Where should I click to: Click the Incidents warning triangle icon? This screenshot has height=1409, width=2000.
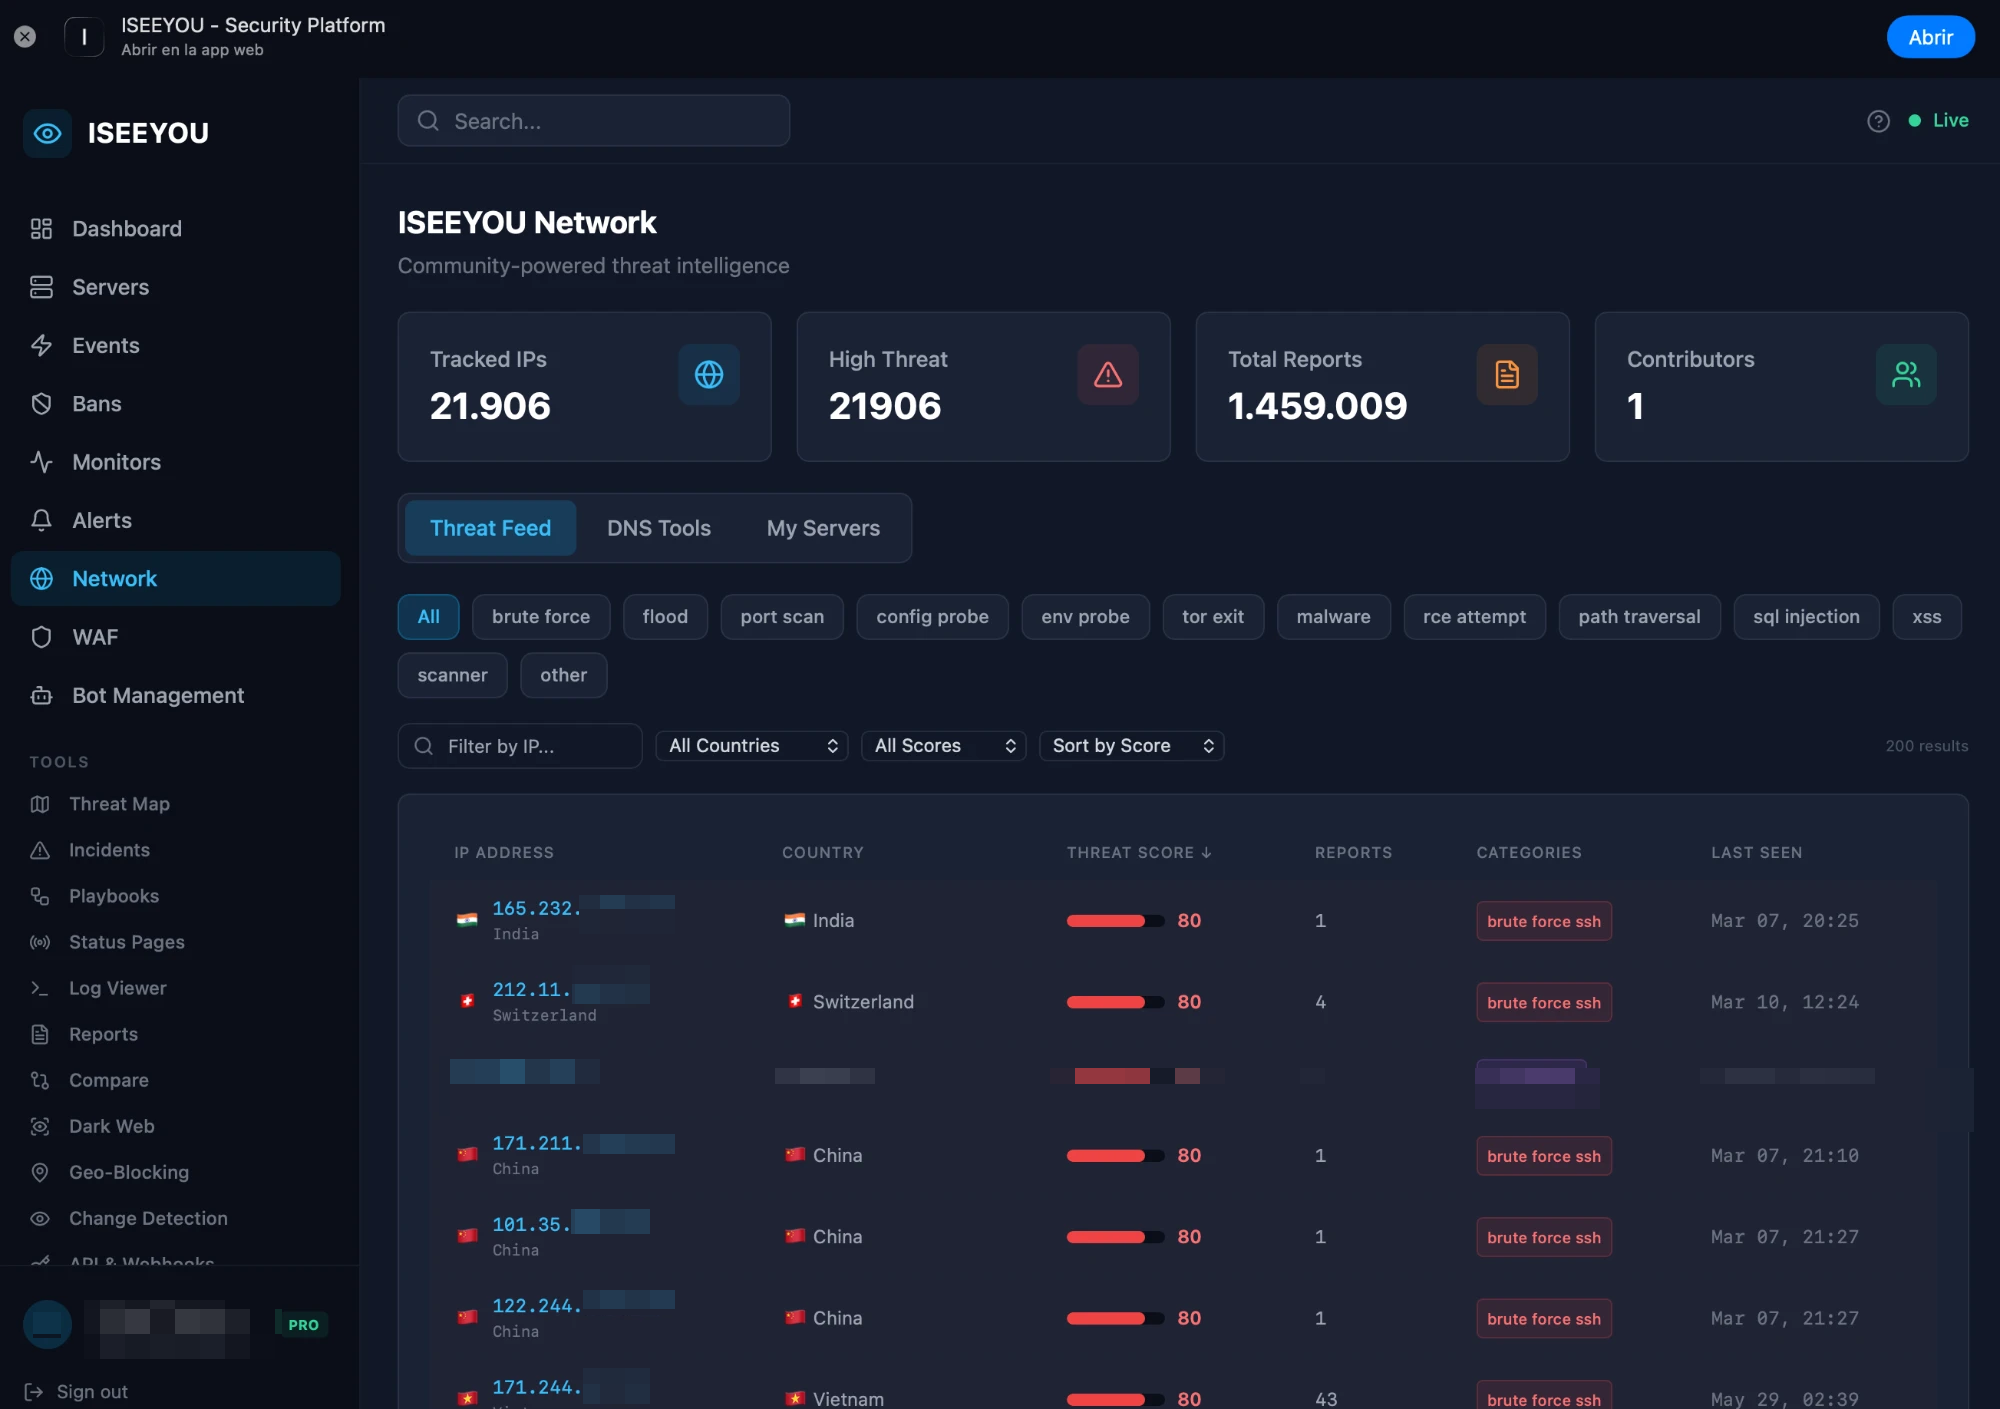40,850
